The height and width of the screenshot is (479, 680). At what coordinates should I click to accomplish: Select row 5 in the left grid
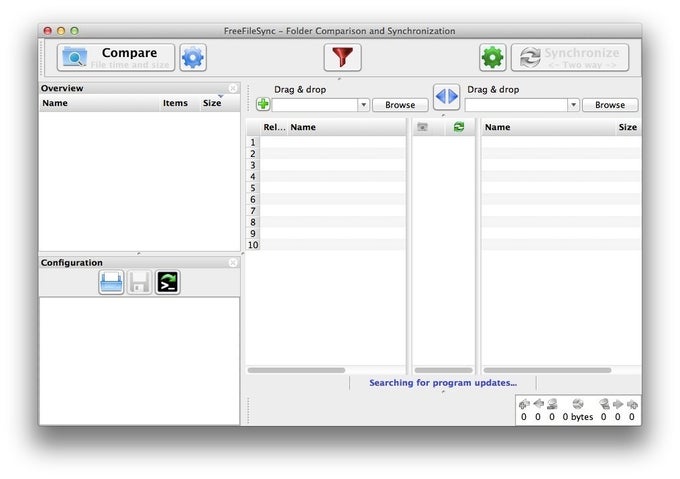[326, 188]
